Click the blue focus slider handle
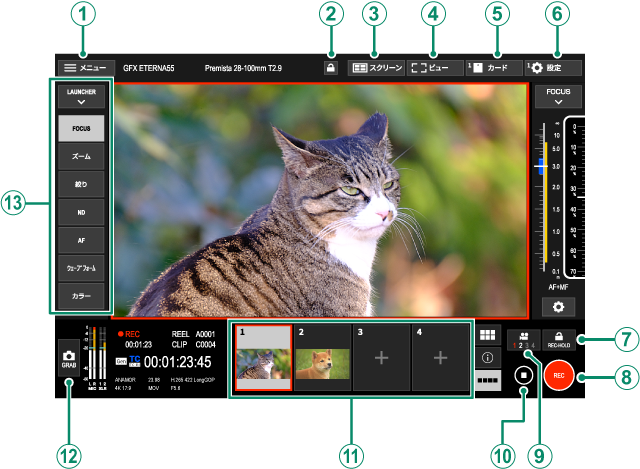The image size is (640, 469). [x=543, y=165]
